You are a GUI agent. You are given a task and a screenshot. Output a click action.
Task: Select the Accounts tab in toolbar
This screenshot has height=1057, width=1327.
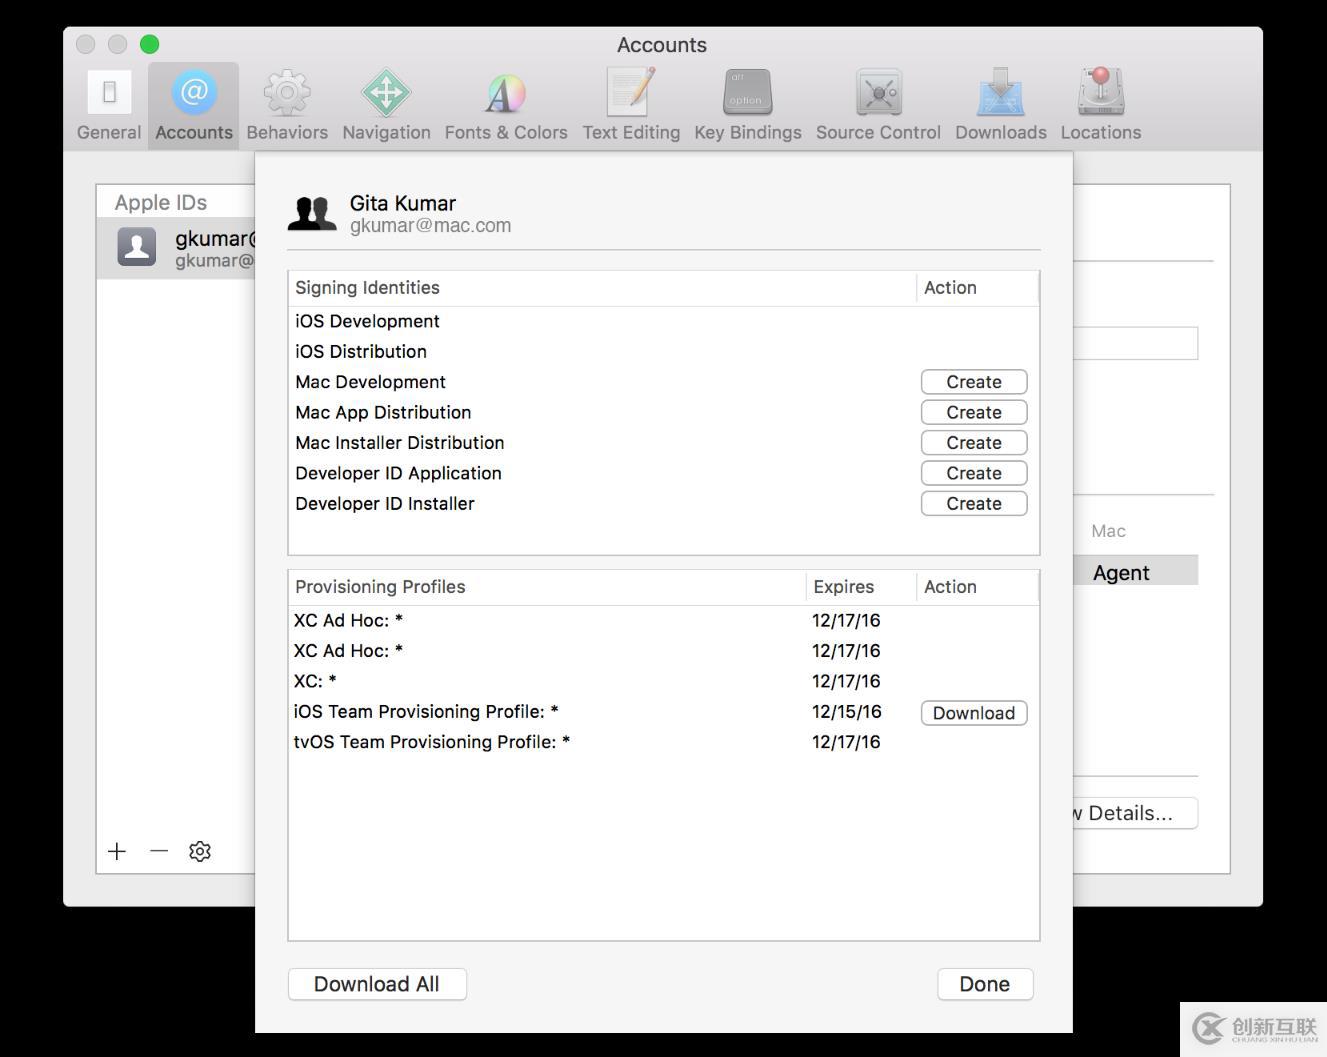coord(194,105)
